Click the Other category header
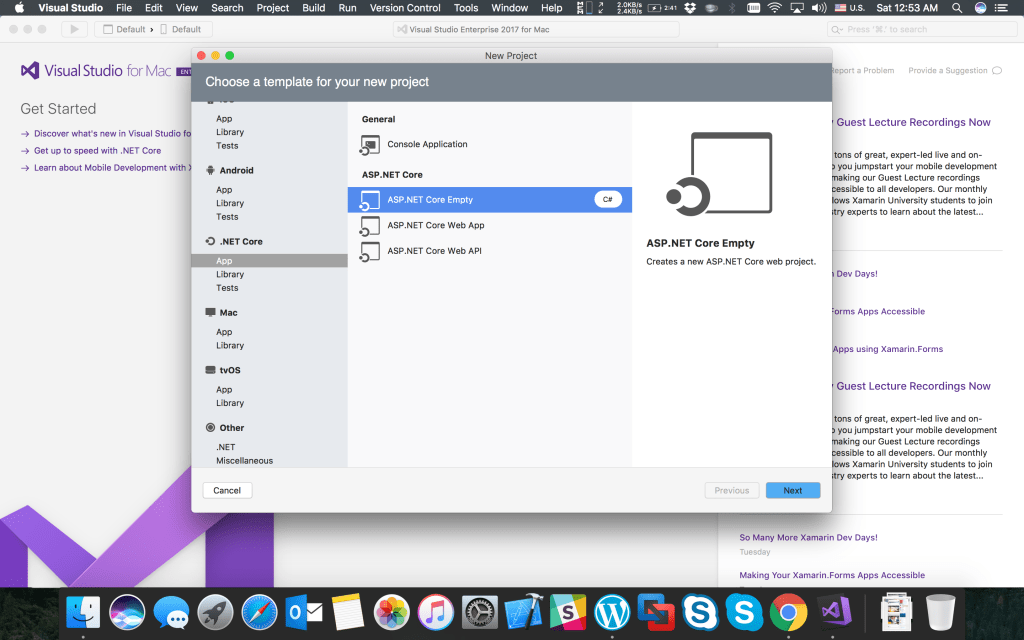 [225, 428]
